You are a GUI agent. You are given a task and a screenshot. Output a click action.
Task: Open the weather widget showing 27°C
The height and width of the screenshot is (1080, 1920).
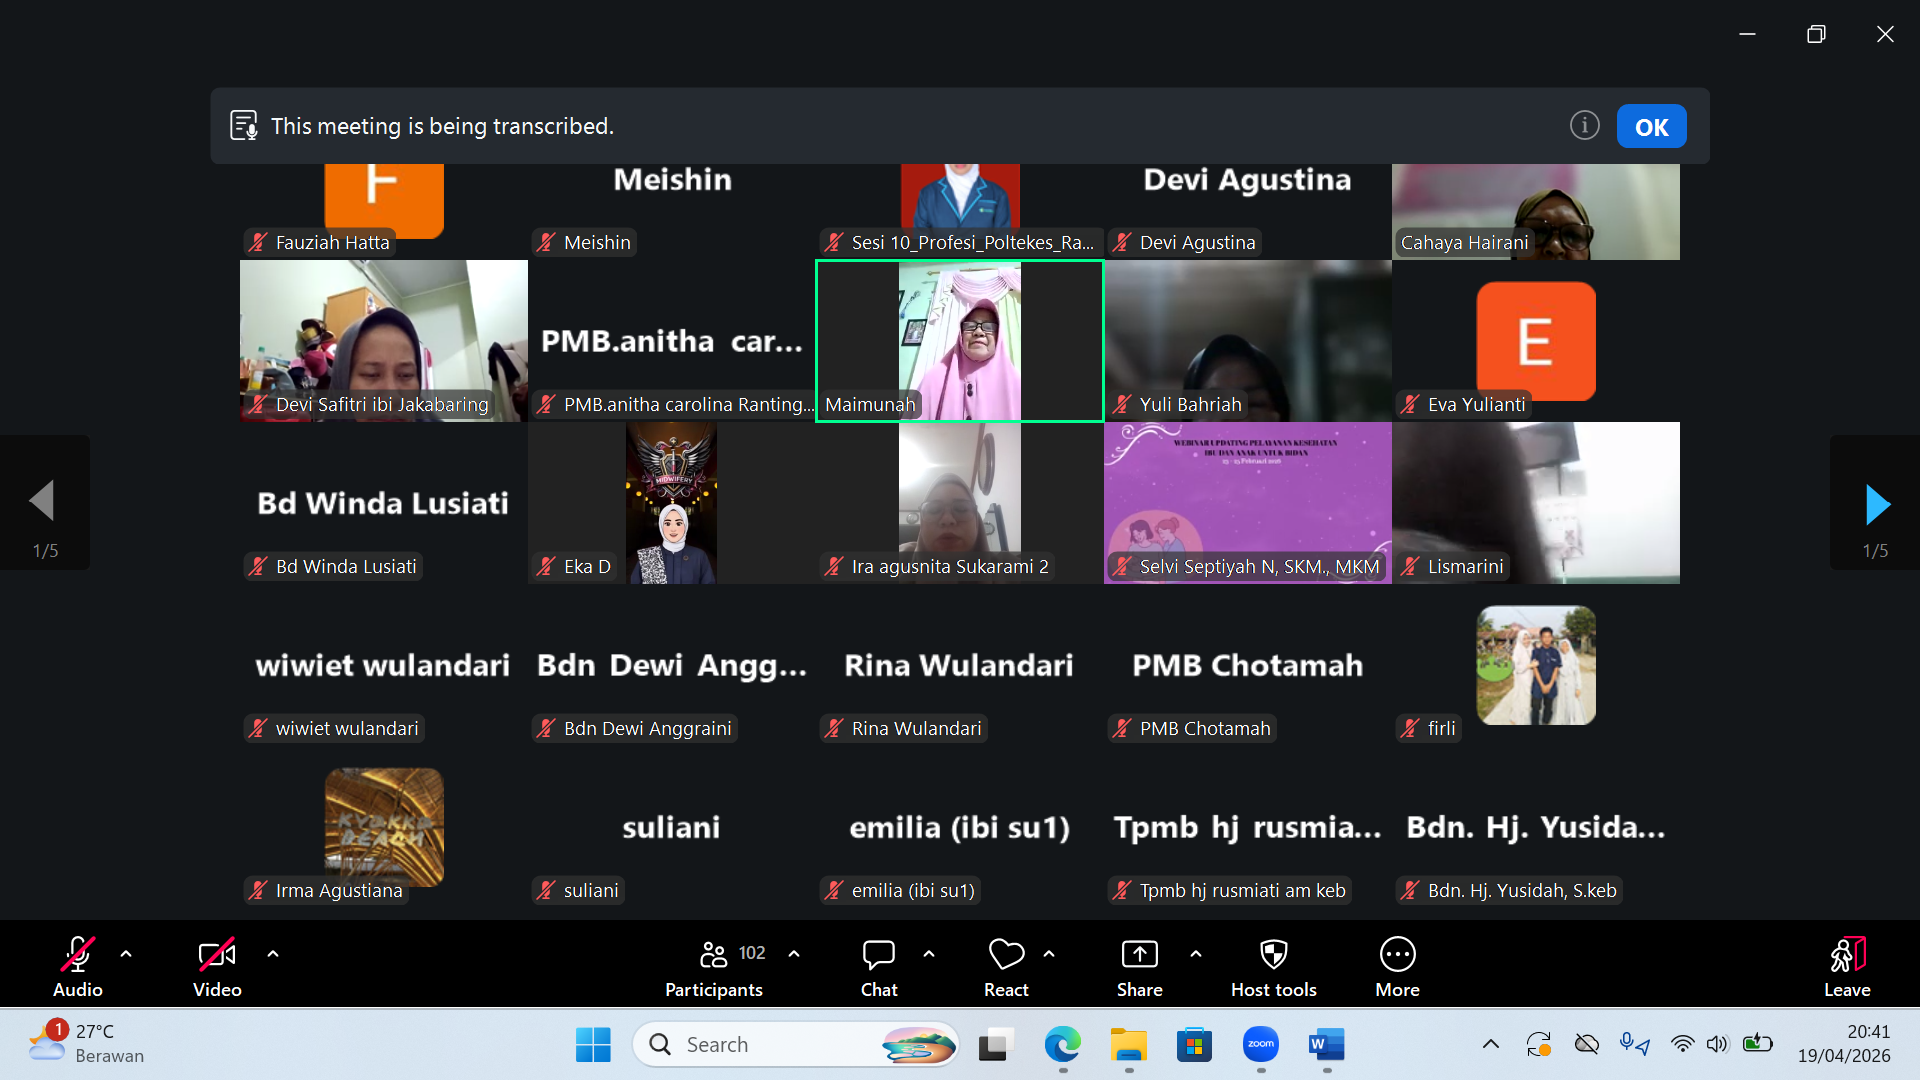point(88,1043)
